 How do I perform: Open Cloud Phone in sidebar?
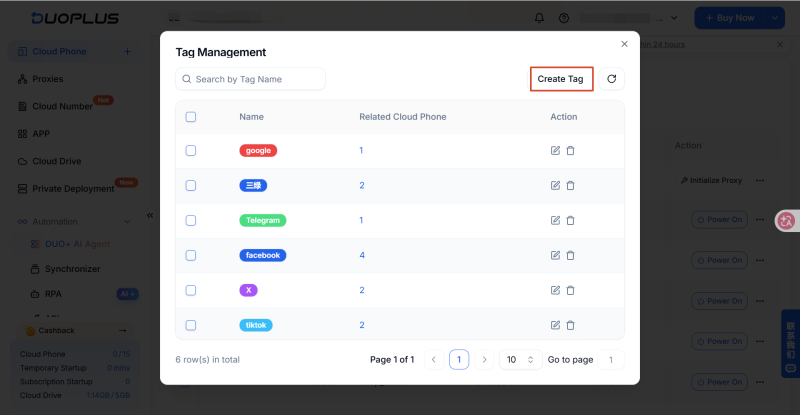(x=59, y=52)
